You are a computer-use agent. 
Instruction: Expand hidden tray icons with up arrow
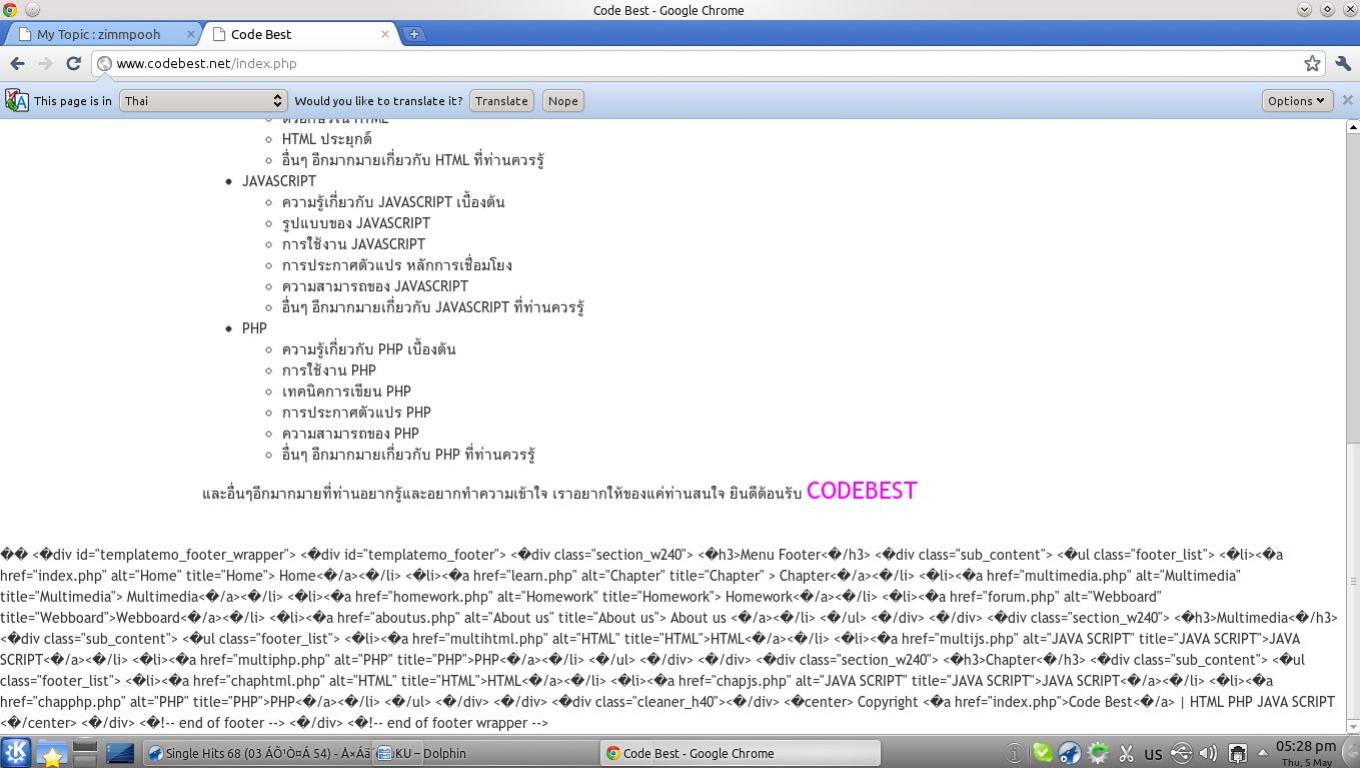click(x=1262, y=753)
